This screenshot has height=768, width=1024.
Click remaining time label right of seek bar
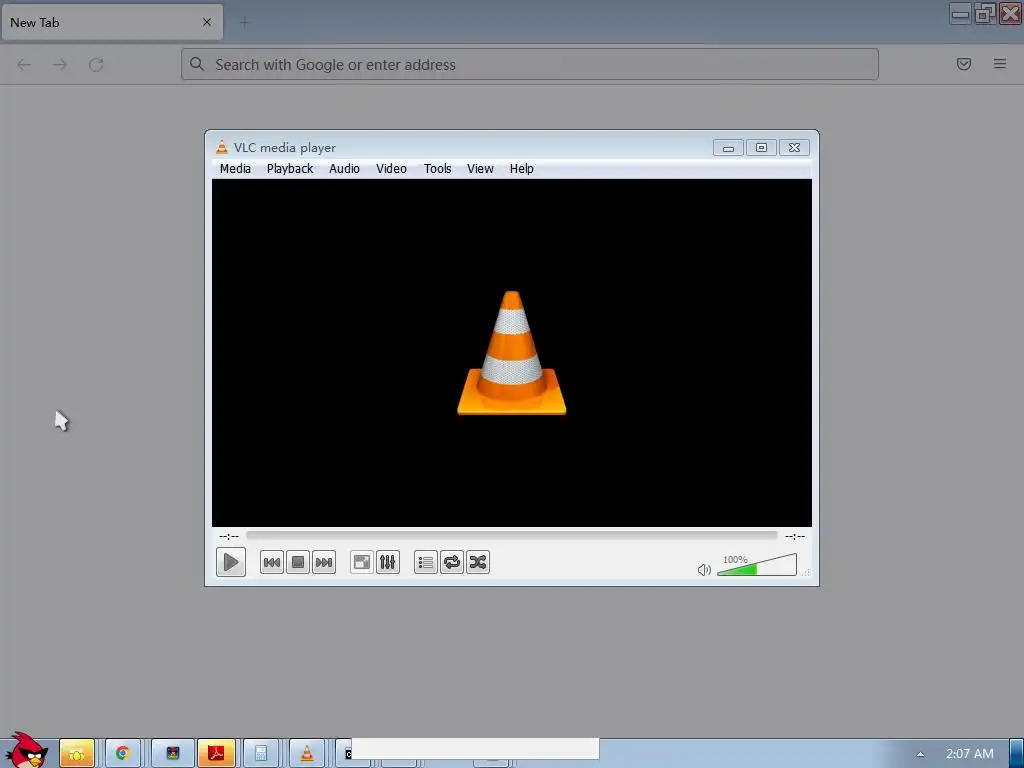tap(795, 536)
